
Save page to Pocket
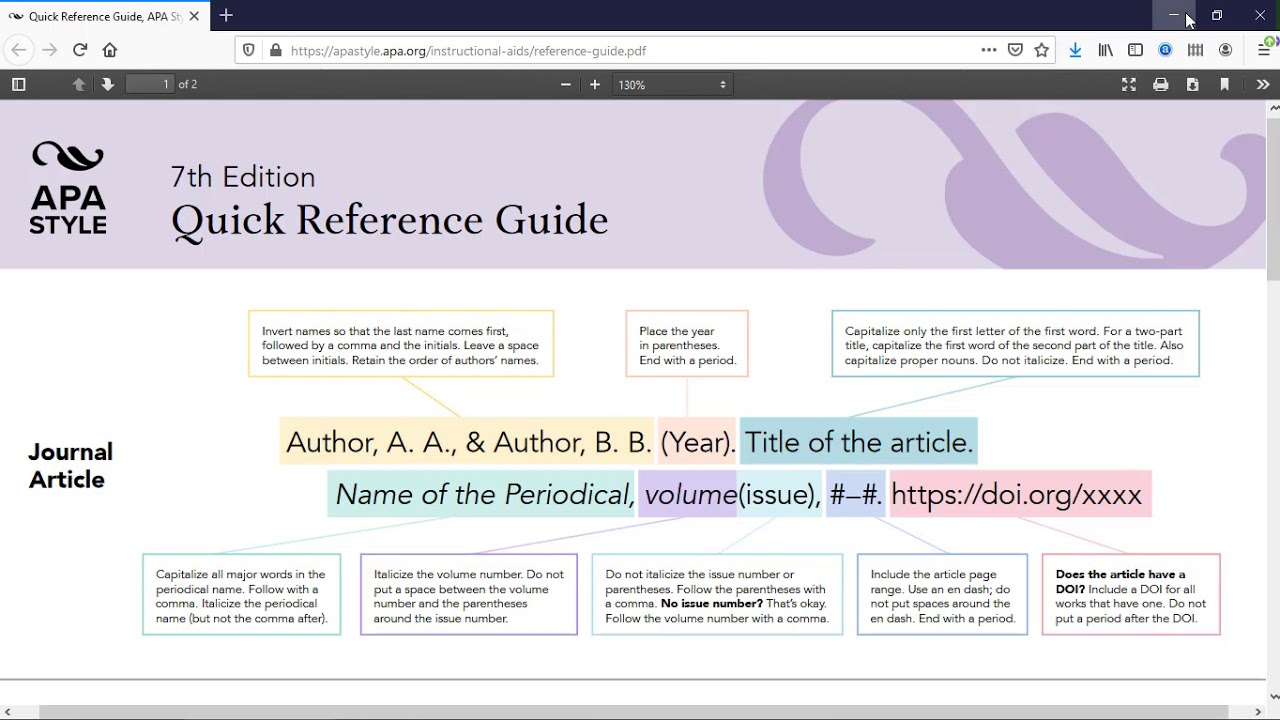(x=1015, y=50)
